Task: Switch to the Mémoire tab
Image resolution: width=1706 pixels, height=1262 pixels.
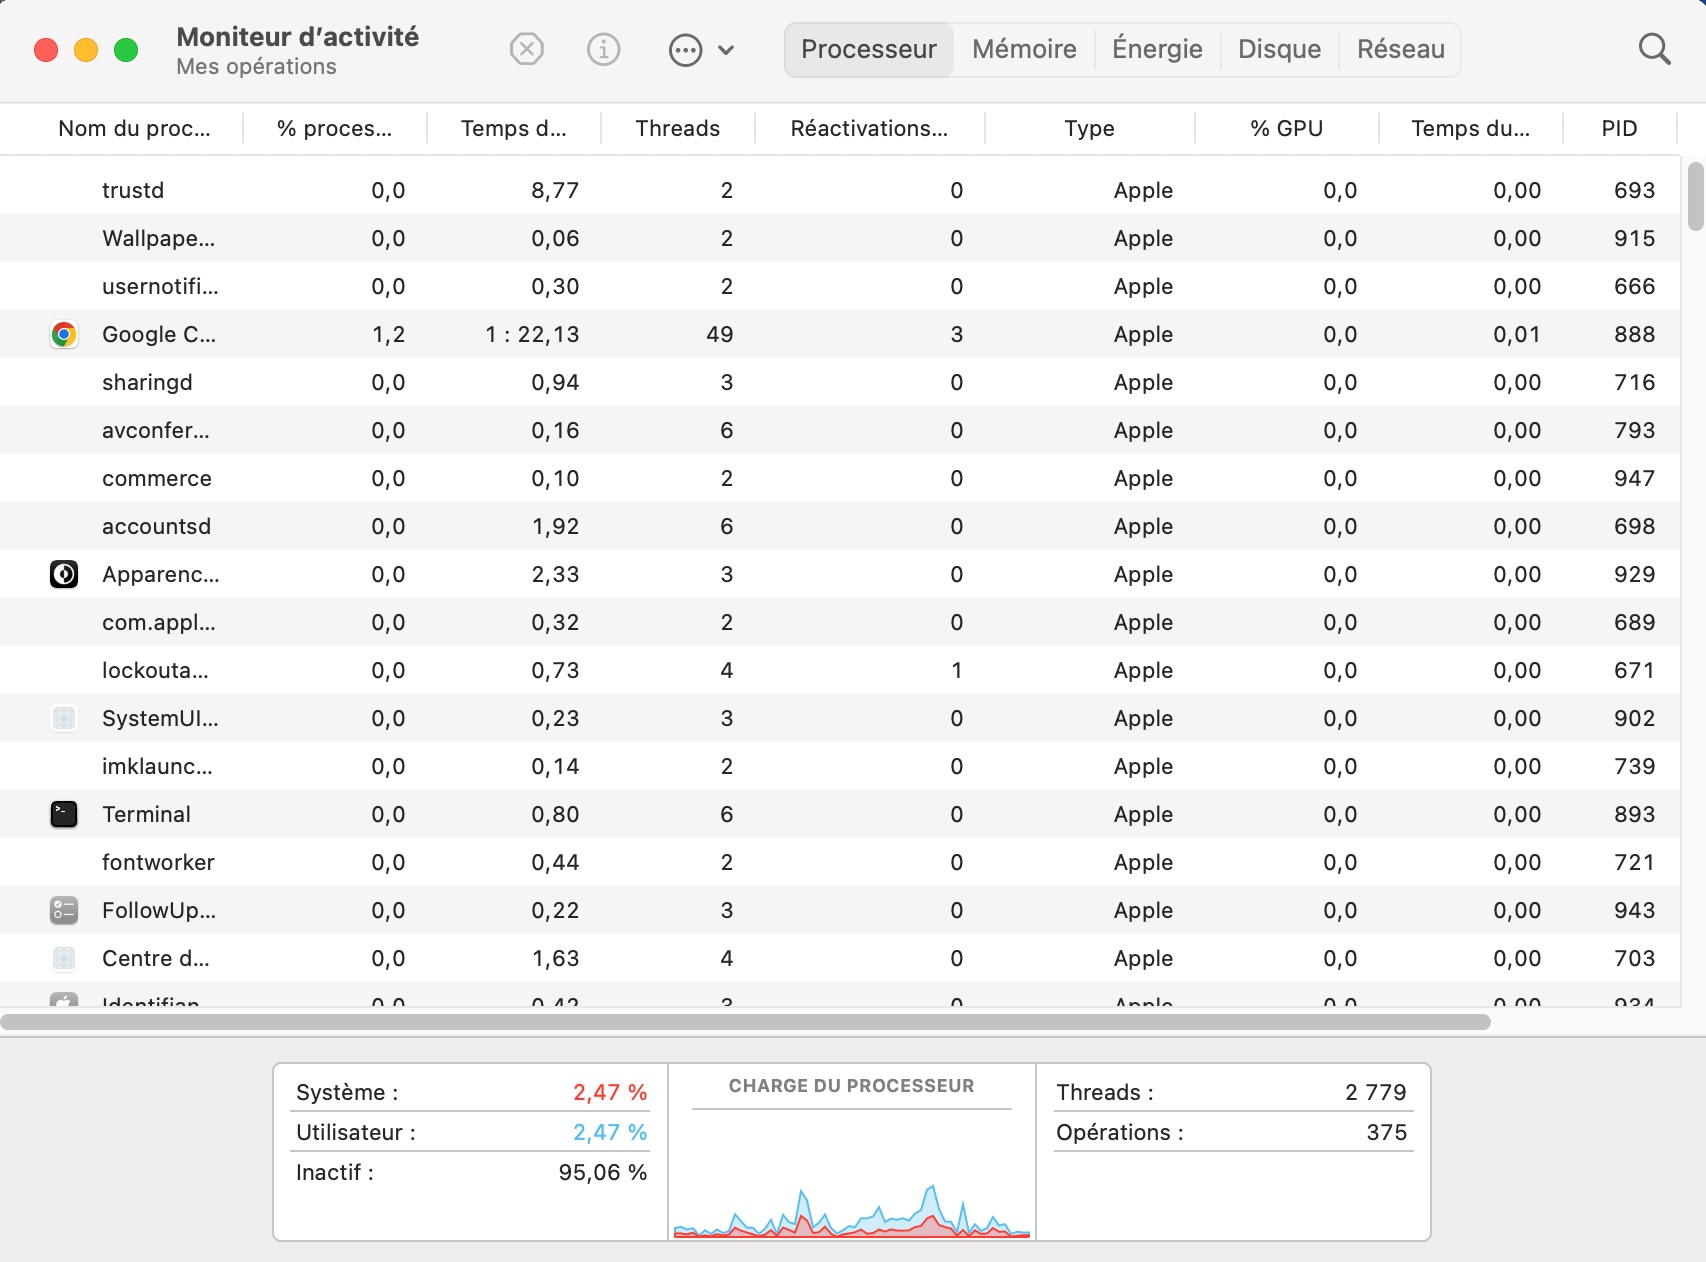Action: 1024,49
